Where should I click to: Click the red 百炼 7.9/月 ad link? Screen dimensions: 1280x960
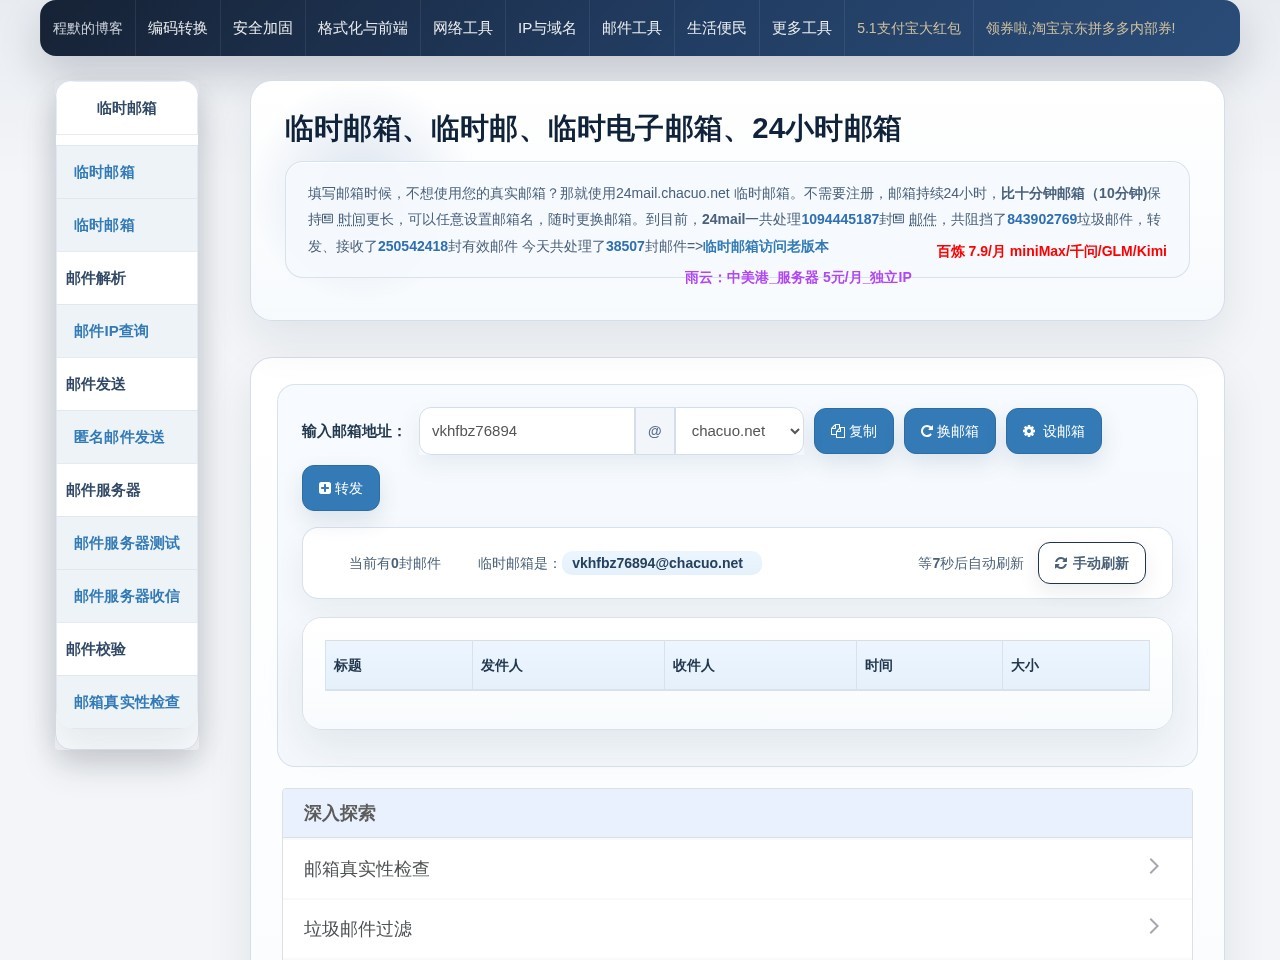tap(1052, 251)
